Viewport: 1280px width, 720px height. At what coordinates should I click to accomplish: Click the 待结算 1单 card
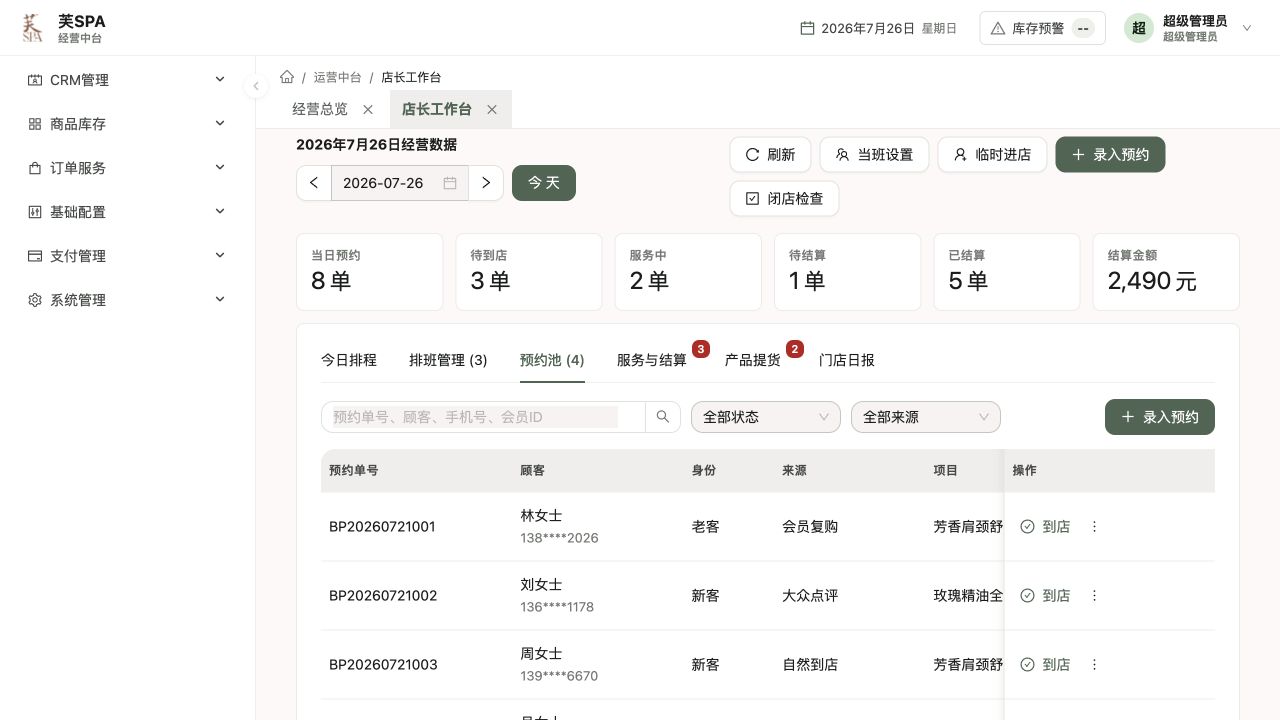point(848,272)
